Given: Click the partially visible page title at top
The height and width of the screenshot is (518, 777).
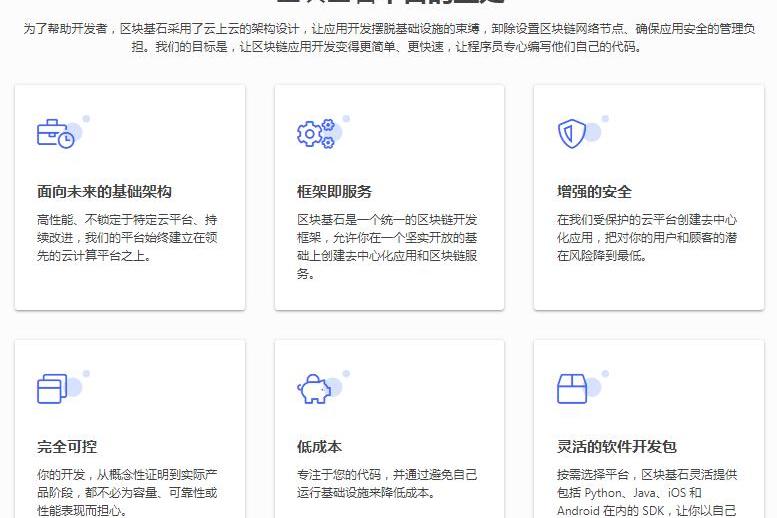Looking at the screenshot, I should pos(388,4).
